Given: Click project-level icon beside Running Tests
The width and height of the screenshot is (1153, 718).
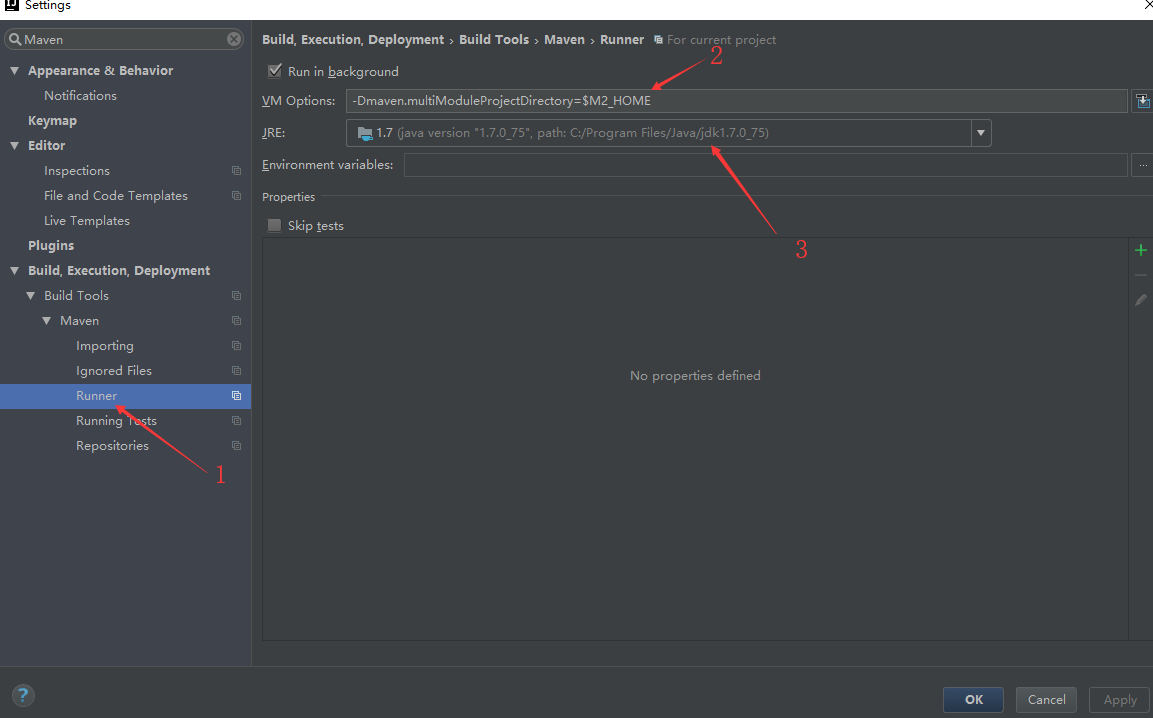Looking at the screenshot, I should point(236,421).
